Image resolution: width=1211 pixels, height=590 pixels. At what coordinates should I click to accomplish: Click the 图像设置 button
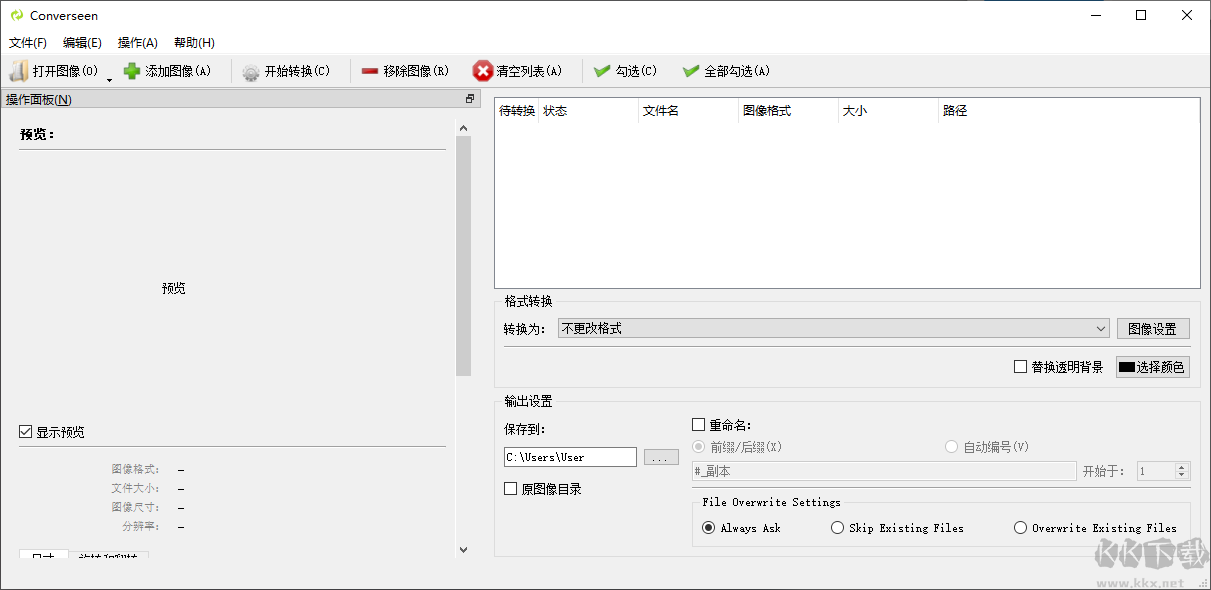coord(1153,328)
